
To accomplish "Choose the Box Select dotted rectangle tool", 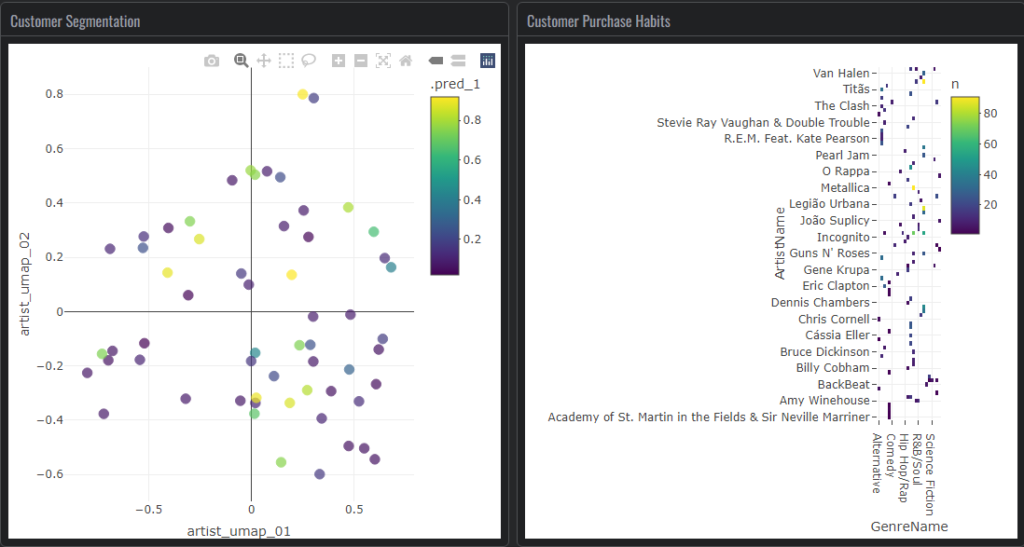I will tap(286, 61).
